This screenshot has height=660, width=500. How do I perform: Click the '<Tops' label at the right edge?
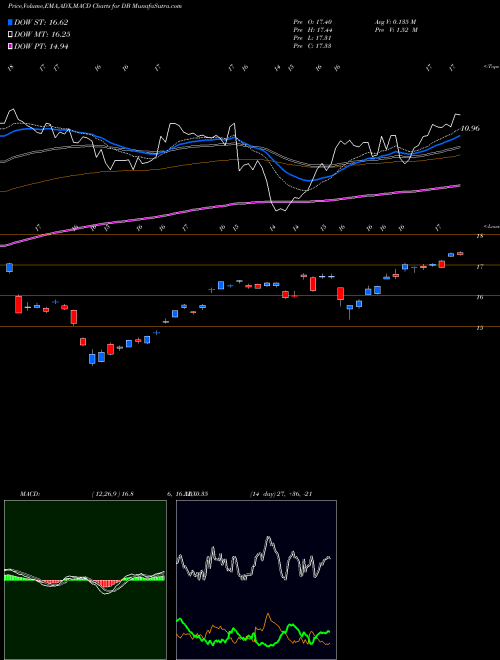tap(491, 67)
